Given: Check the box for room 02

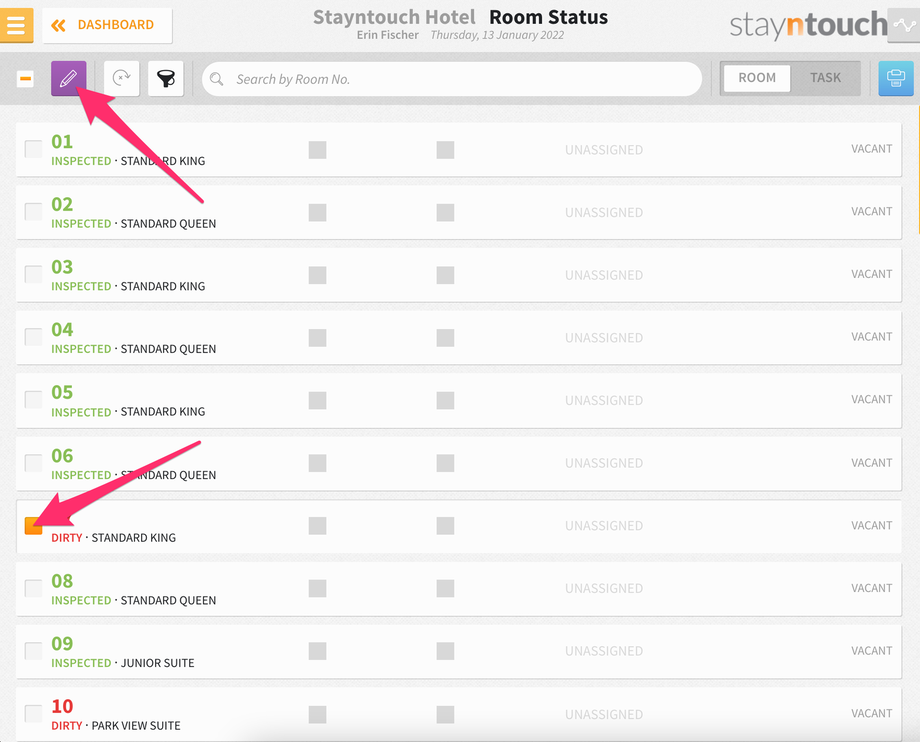Looking at the screenshot, I should coord(33,212).
